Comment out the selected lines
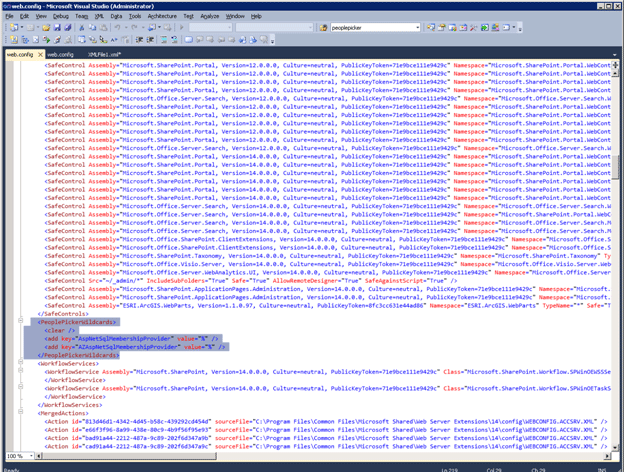The image size is (624, 472). coord(164,39)
